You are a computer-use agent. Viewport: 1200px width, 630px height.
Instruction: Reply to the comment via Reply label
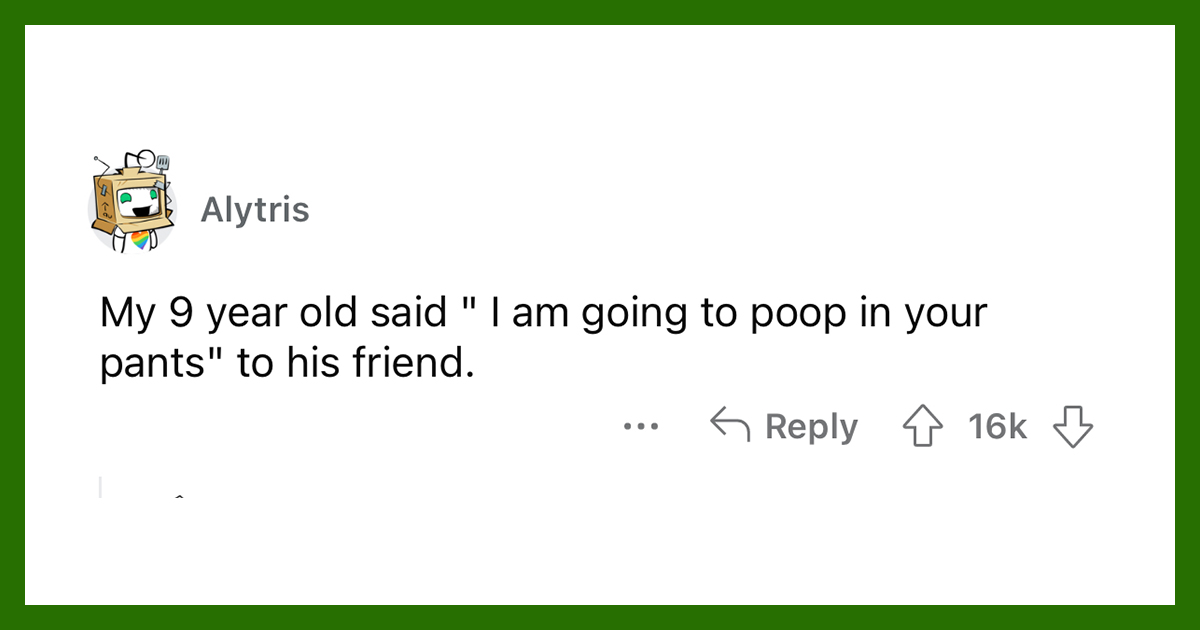point(811,427)
